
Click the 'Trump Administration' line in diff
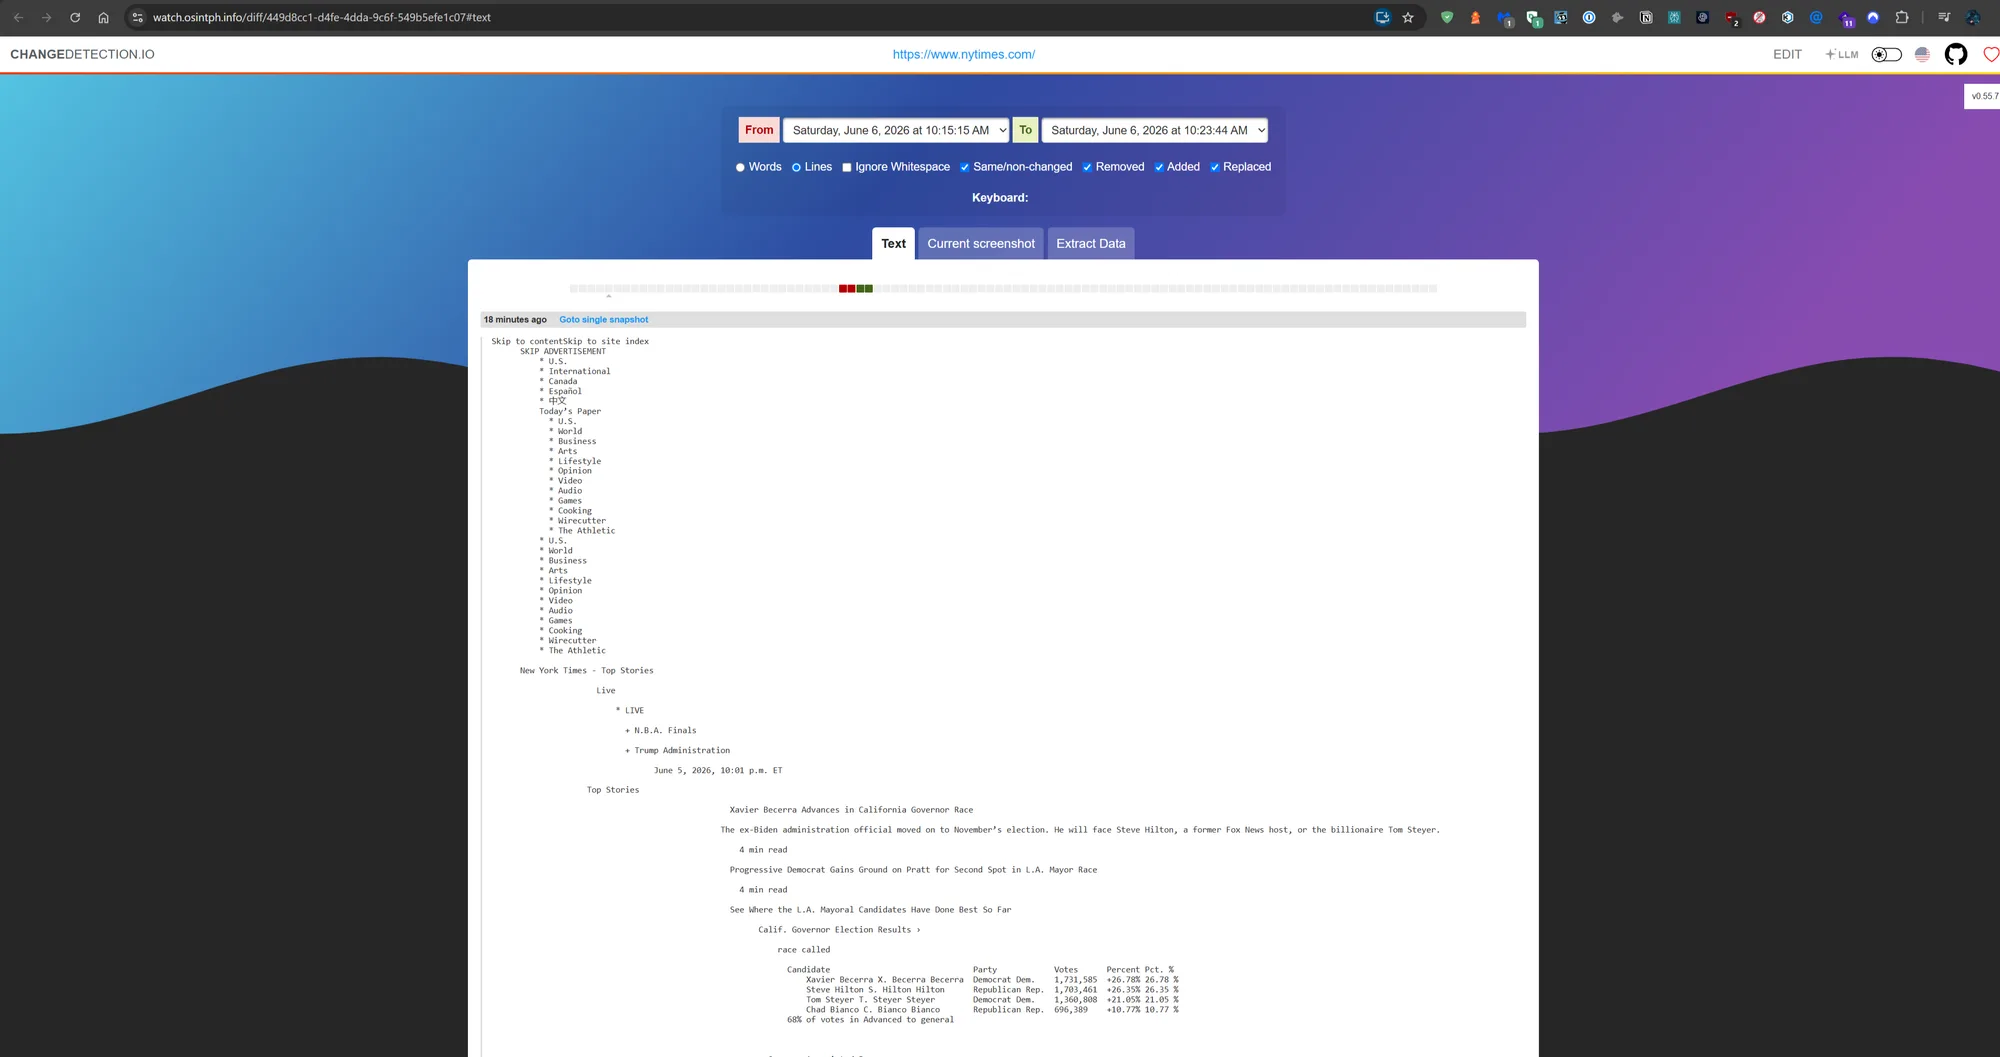tap(682, 750)
